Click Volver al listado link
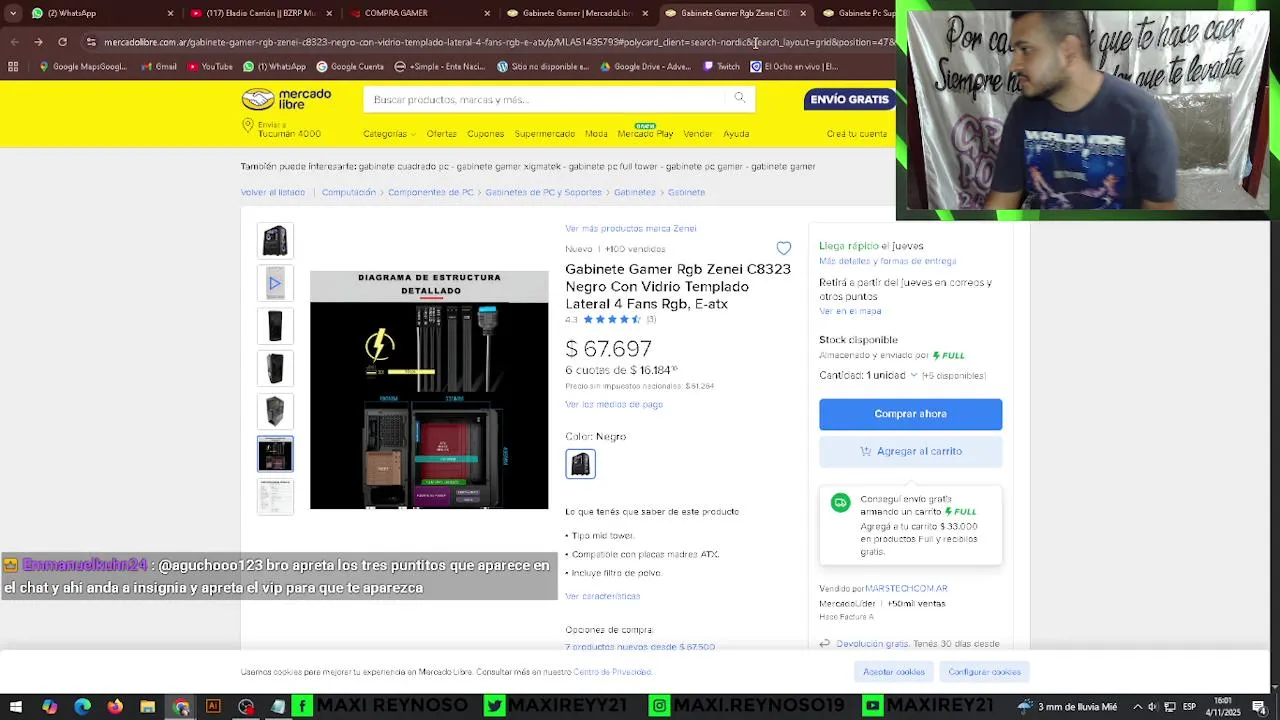Viewport: 1280px width, 720px height. [273, 192]
